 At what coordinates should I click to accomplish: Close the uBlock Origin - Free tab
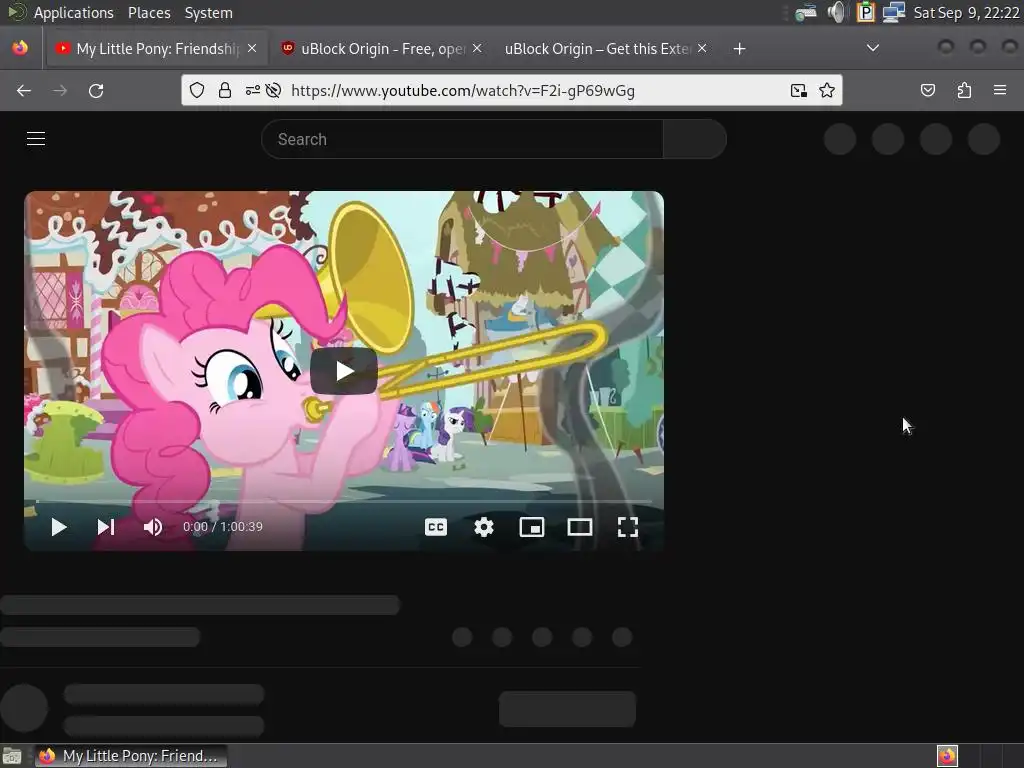pos(477,48)
